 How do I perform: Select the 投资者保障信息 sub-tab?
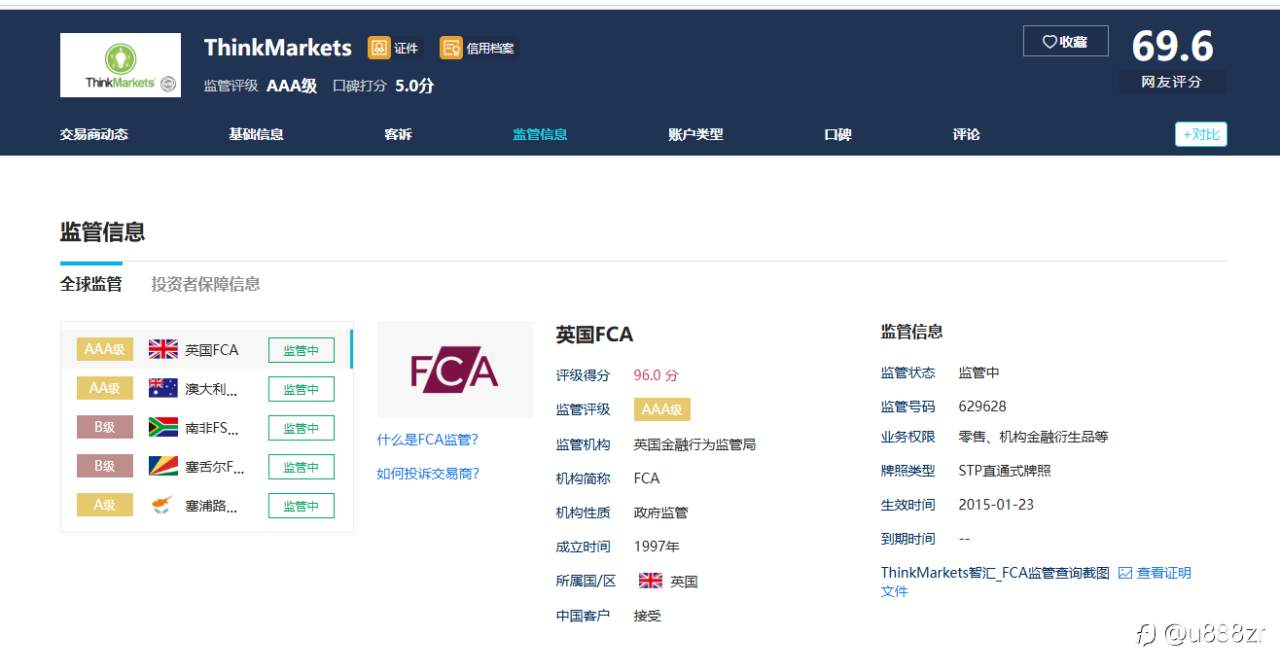pyautogui.click(x=206, y=284)
